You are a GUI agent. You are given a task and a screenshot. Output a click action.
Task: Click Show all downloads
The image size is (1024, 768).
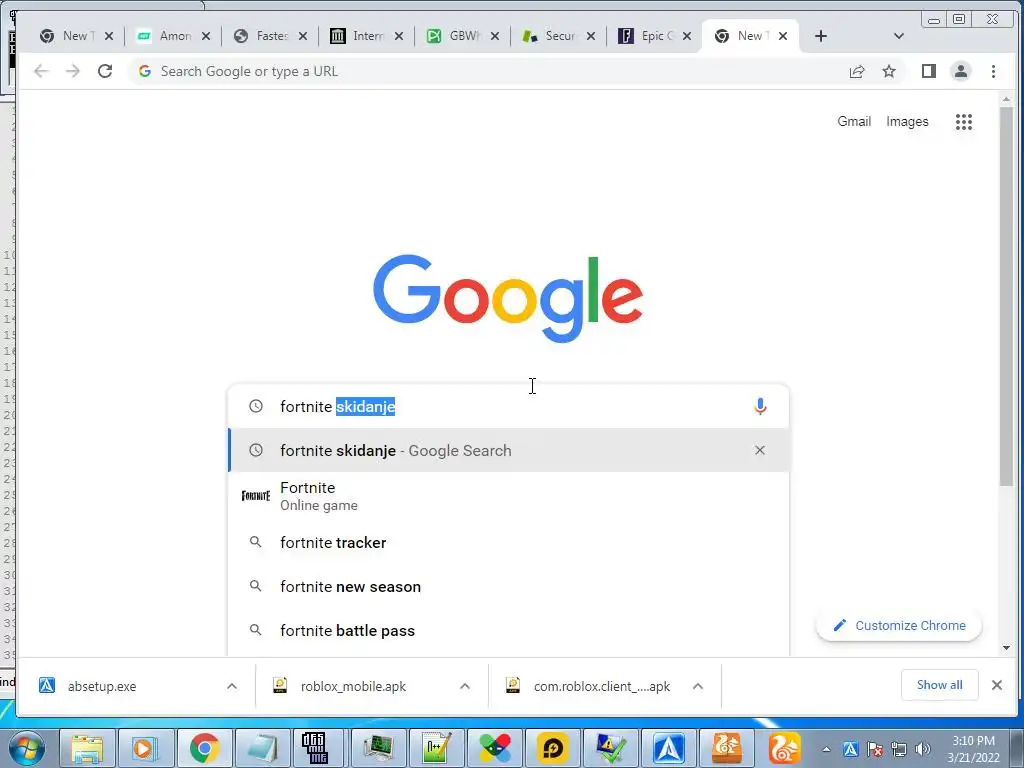pyautogui.click(x=939, y=685)
